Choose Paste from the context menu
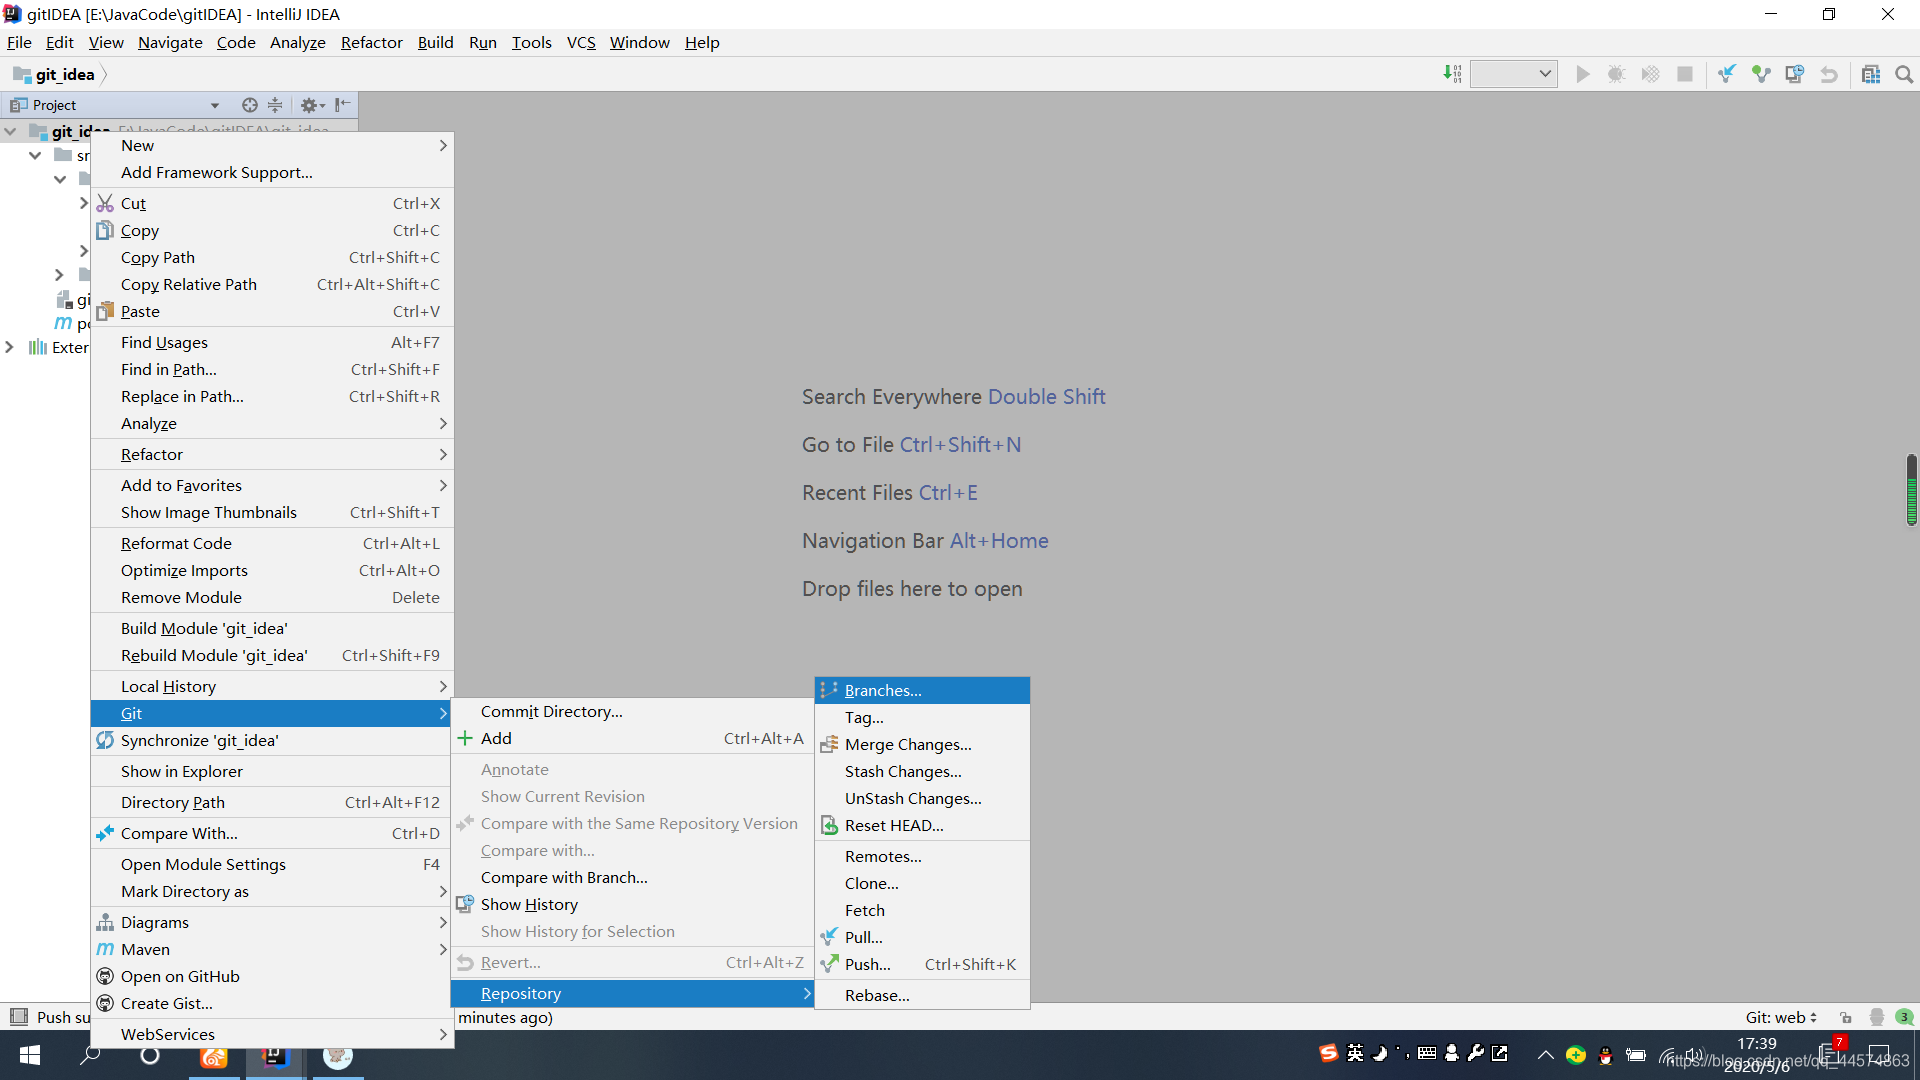The height and width of the screenshot is (1080, 1920). click(x=272, y=312)
